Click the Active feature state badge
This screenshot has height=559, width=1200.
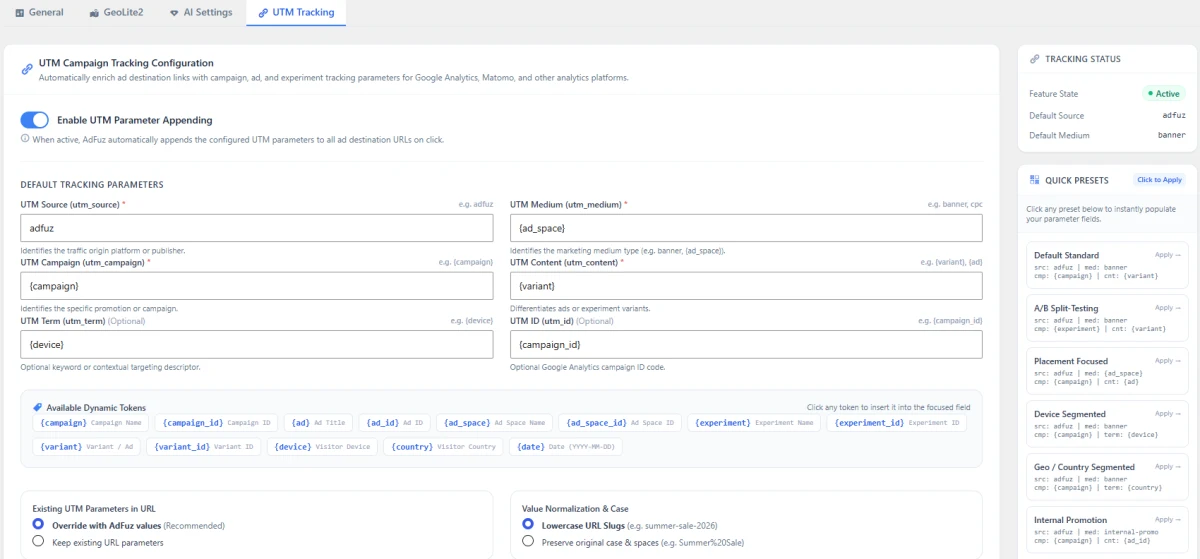click(x=1164, y=94)
